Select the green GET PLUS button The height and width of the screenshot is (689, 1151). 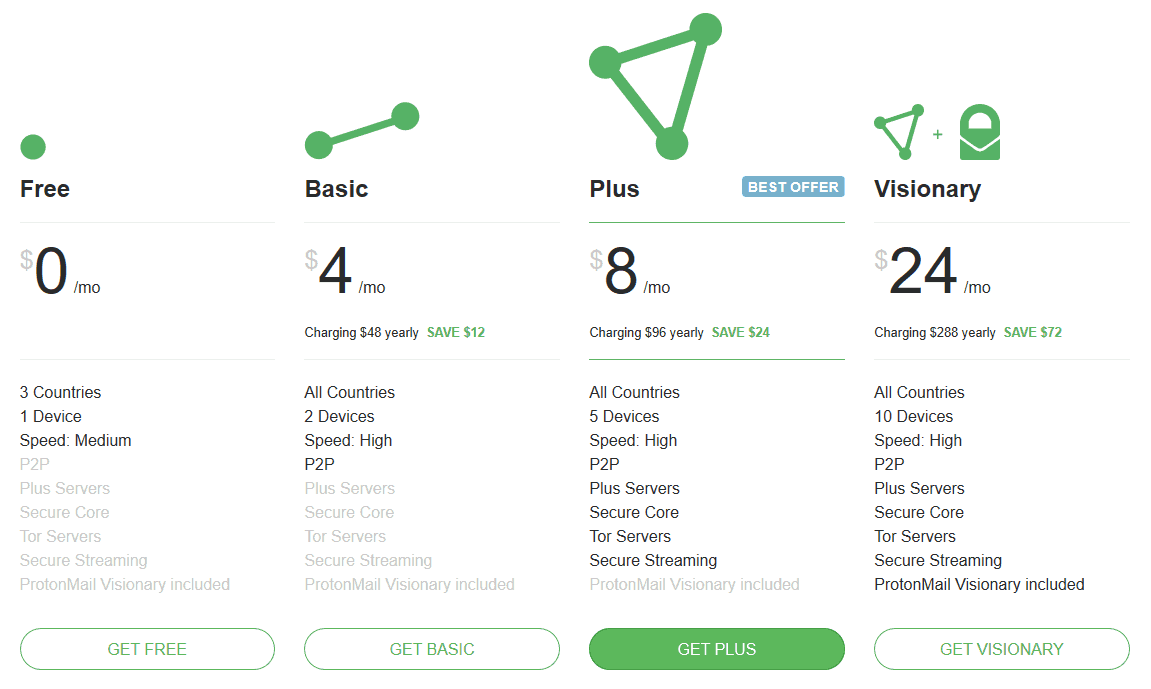coord(716,649)
